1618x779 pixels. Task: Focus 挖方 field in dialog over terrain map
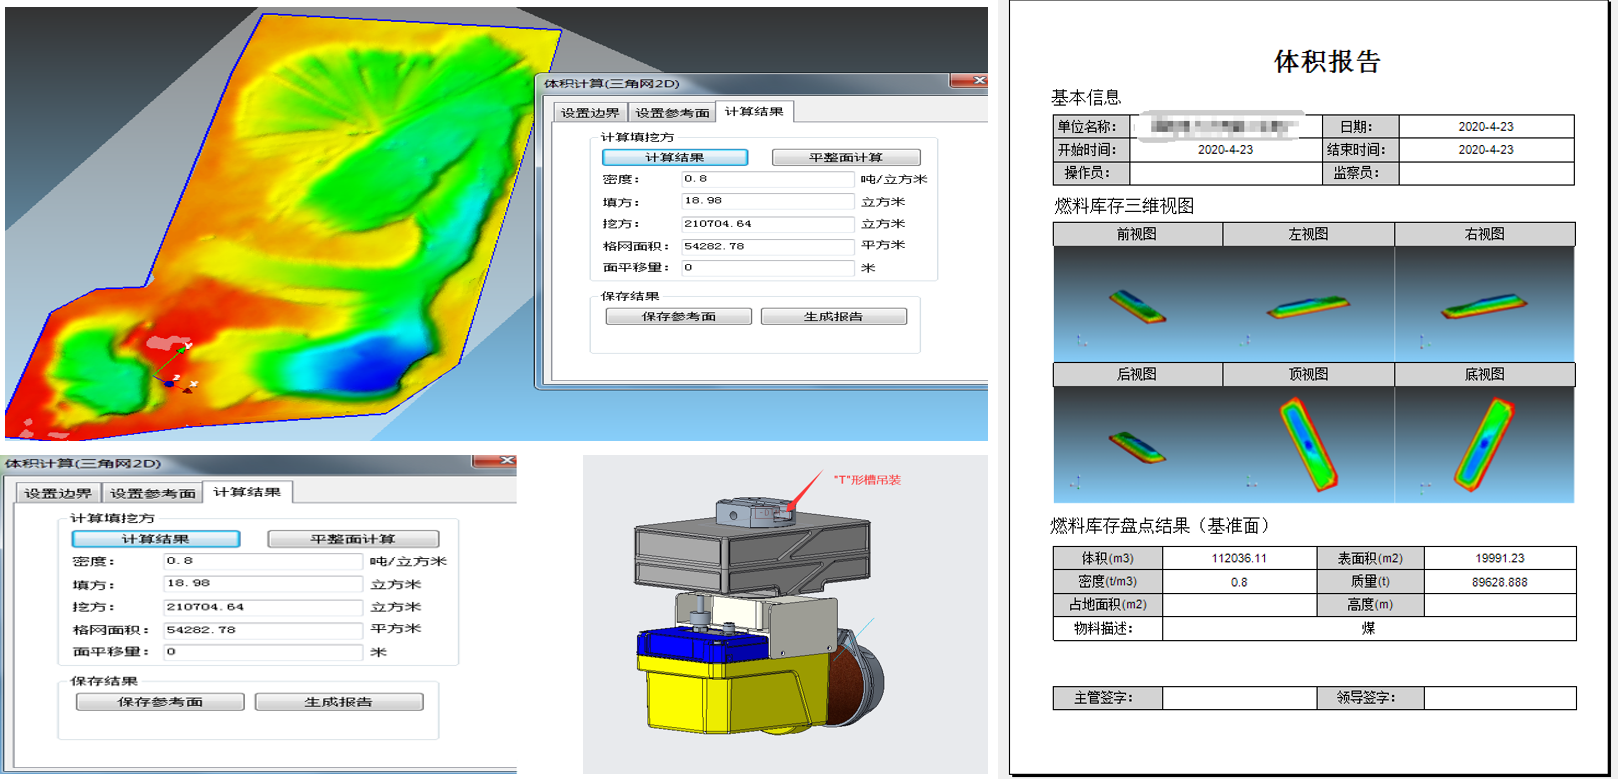click(768, 224)
